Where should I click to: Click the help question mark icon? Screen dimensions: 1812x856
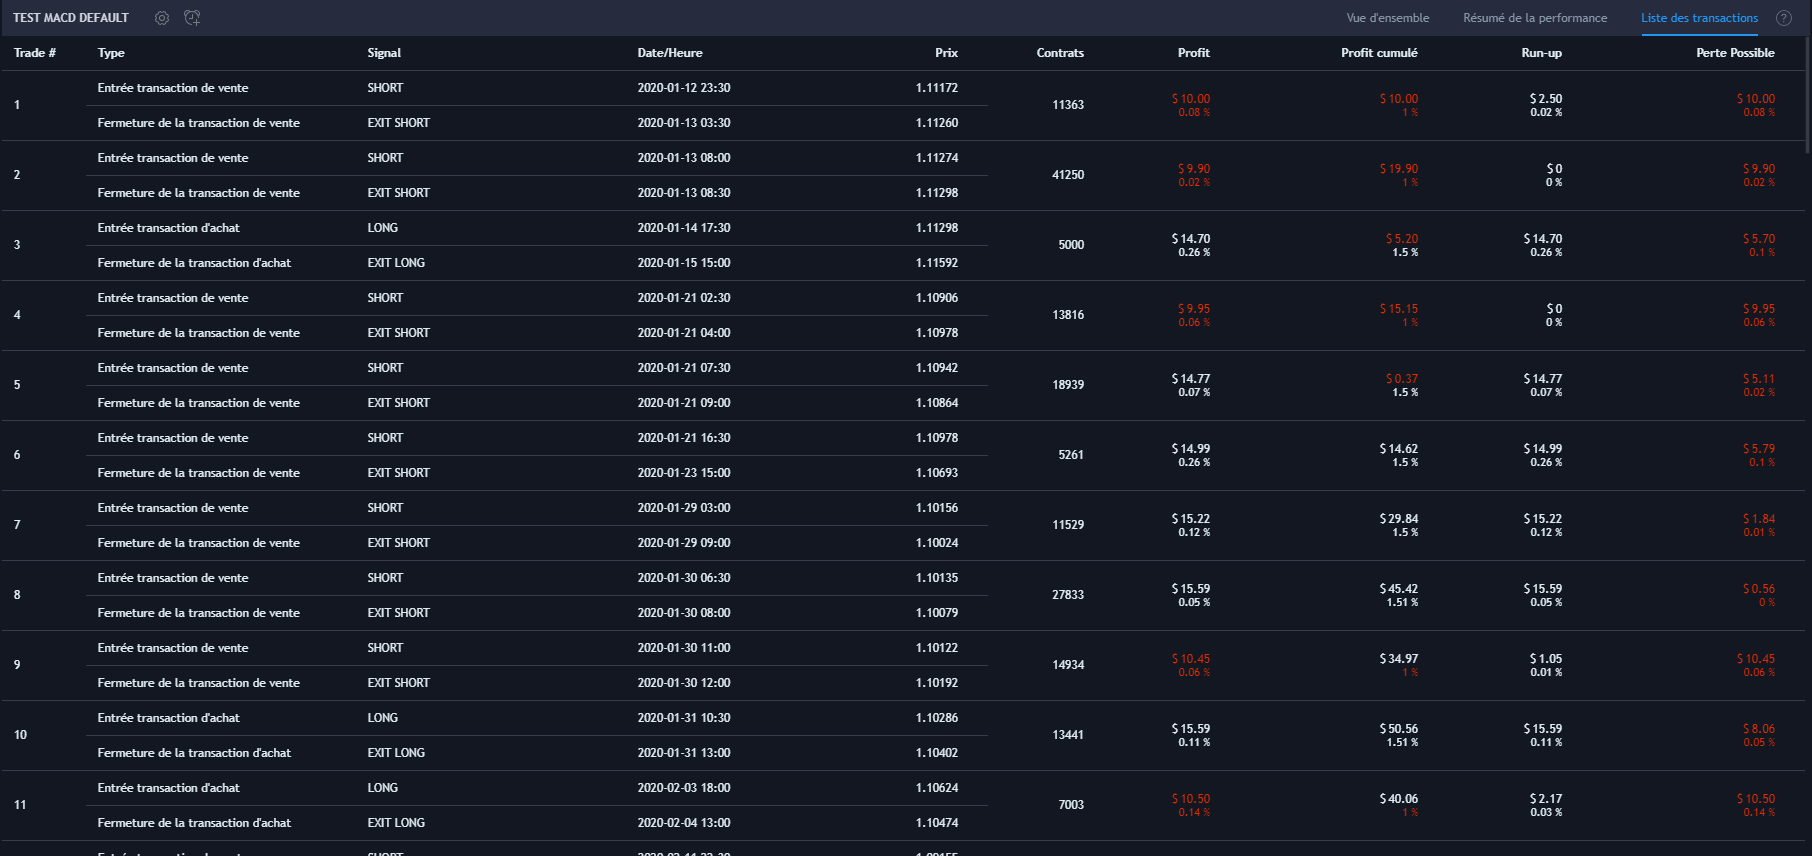1784,18
